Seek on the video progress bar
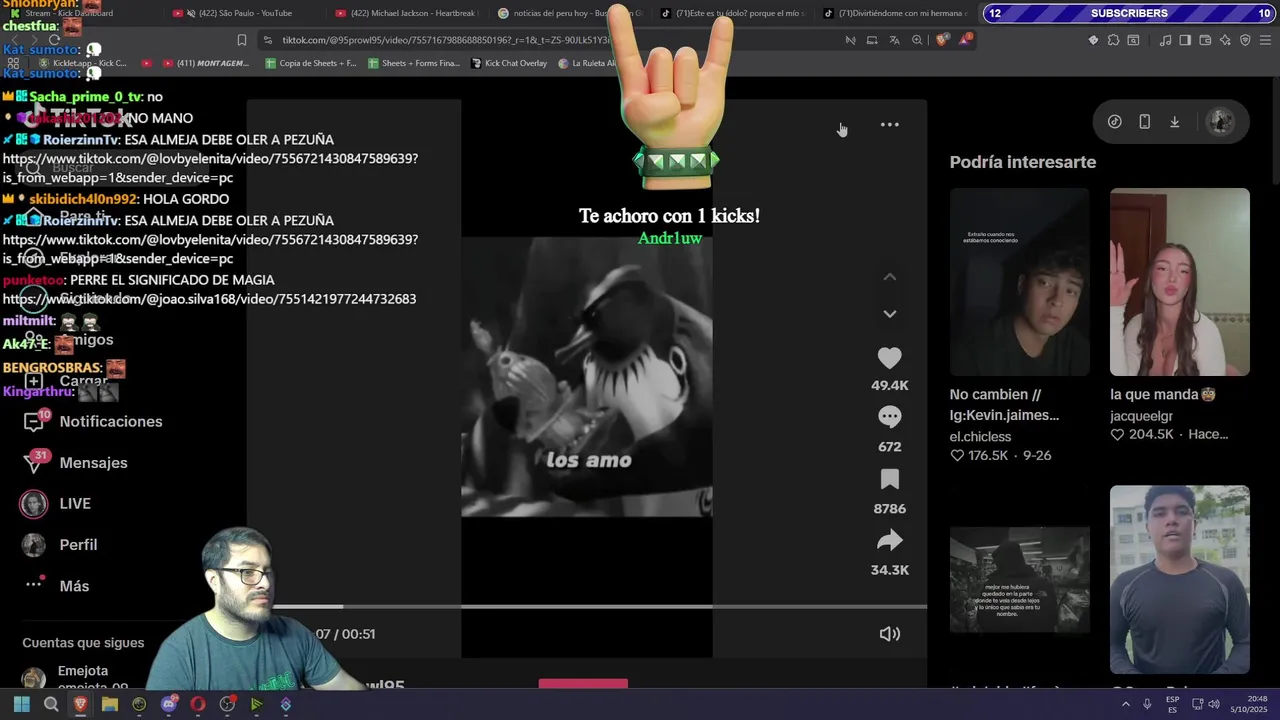Screen dimensions: 1280x720 click(598, 606)
